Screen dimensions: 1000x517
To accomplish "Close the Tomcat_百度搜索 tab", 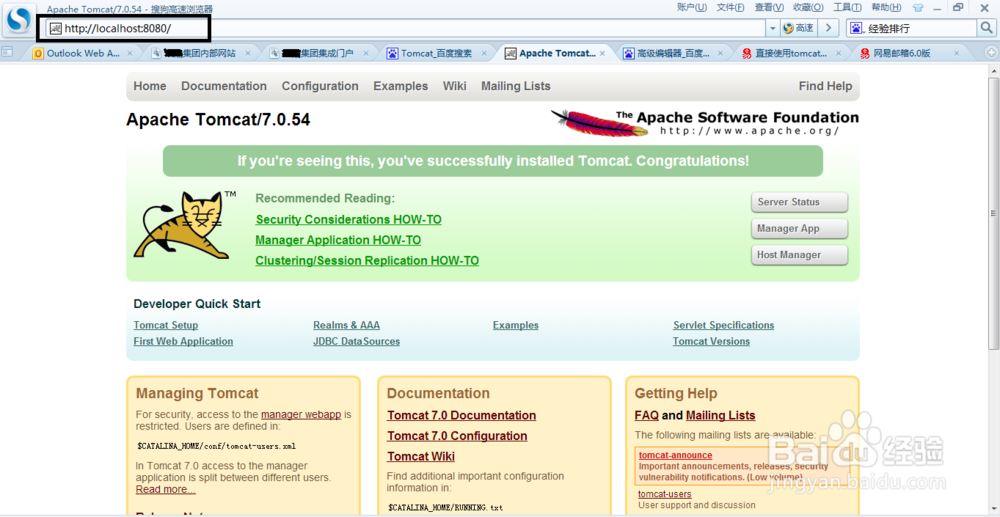I will (x=483, y=54).
